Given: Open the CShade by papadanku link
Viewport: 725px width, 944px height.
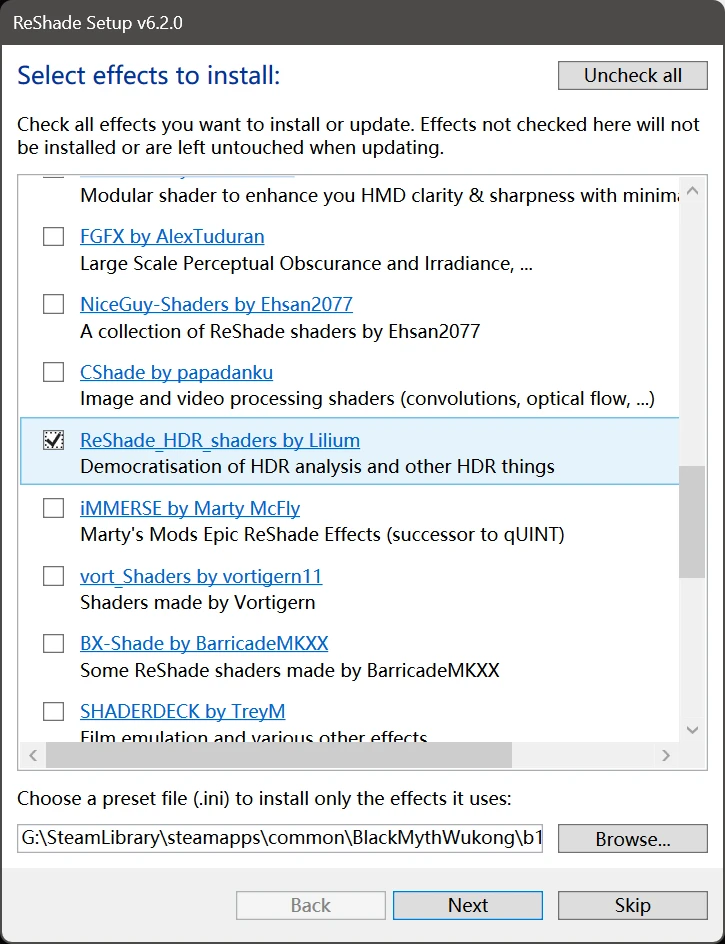Looking at the screenshot, I should click(x=176, y=373).
